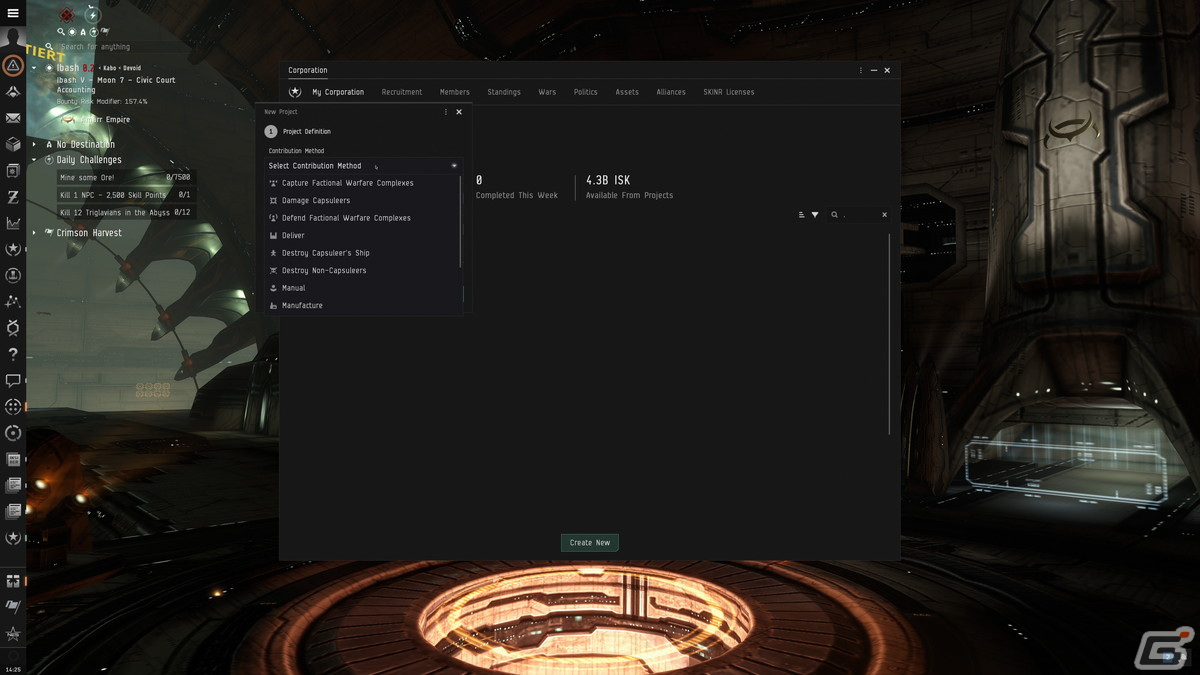This screenshot has width=1200, height=675.
Task: Open the Z-shaped Neocom icon
Action: pos(13,197)
